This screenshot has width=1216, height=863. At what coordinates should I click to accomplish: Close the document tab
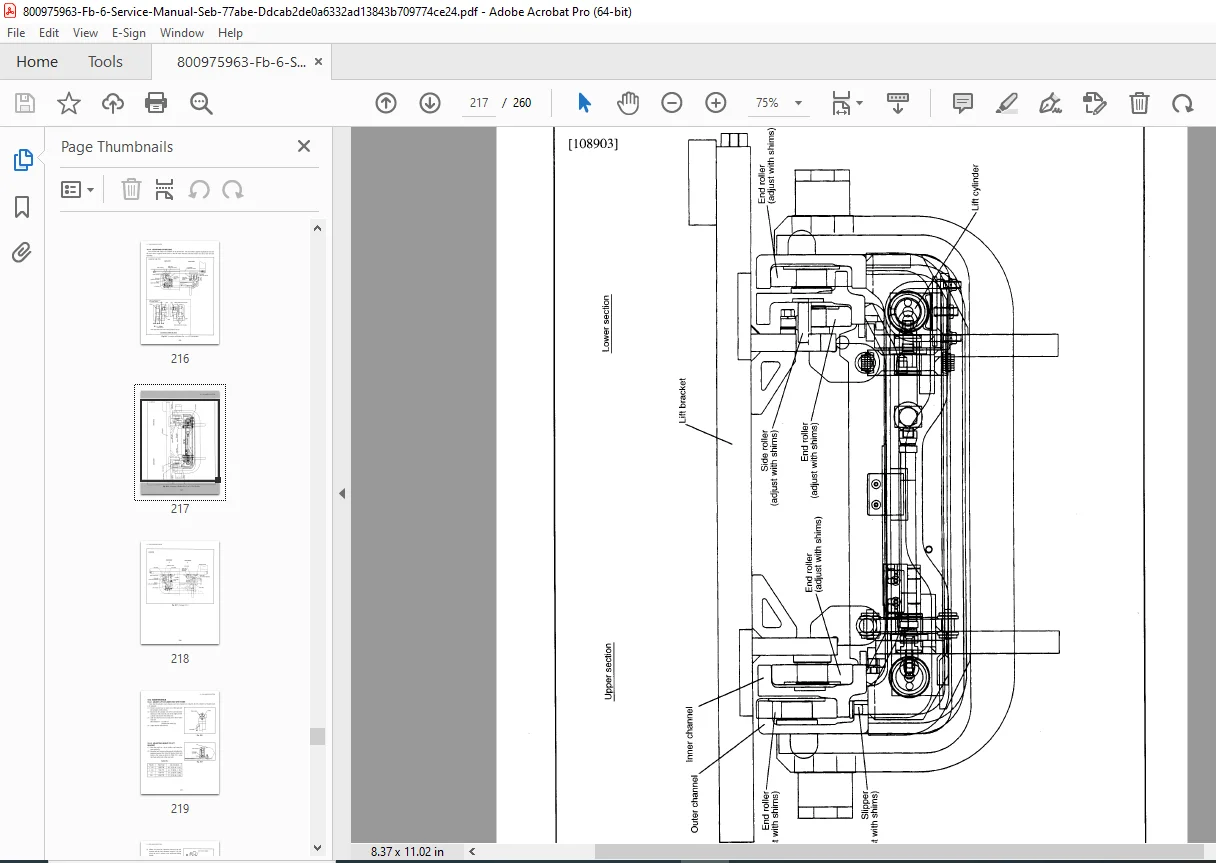point(319,62)
